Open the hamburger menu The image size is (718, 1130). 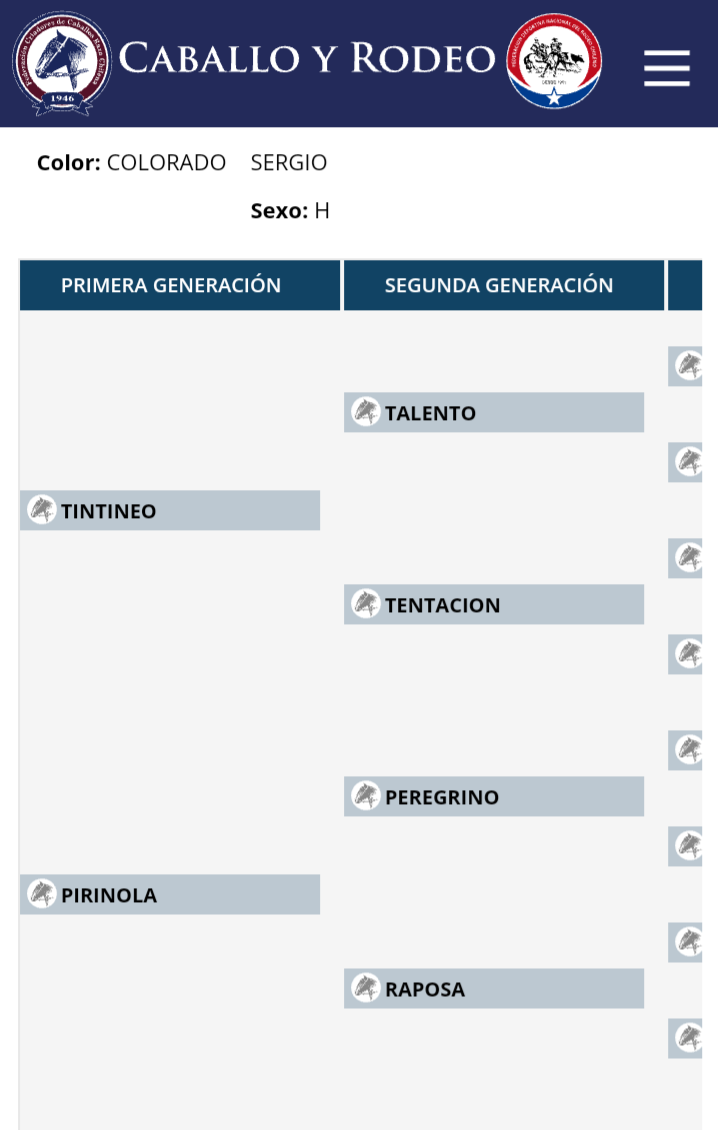click(x=667, y=68)
